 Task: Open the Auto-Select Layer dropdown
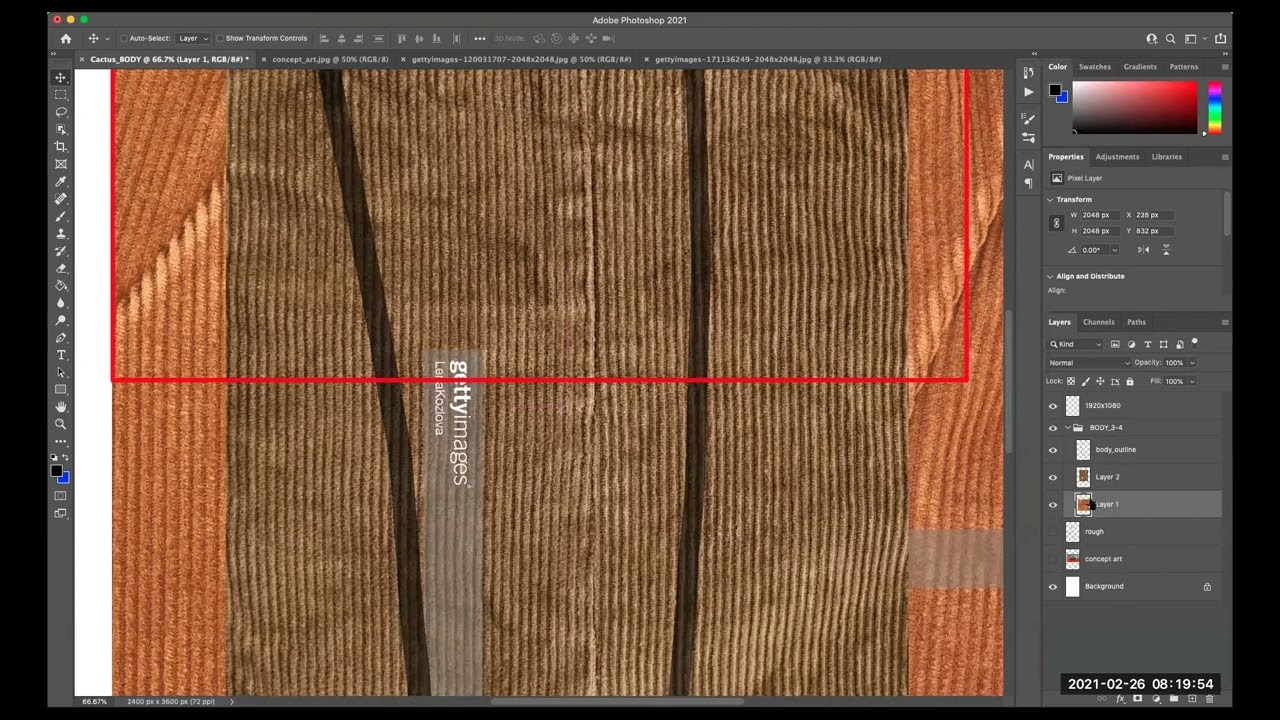193,38
